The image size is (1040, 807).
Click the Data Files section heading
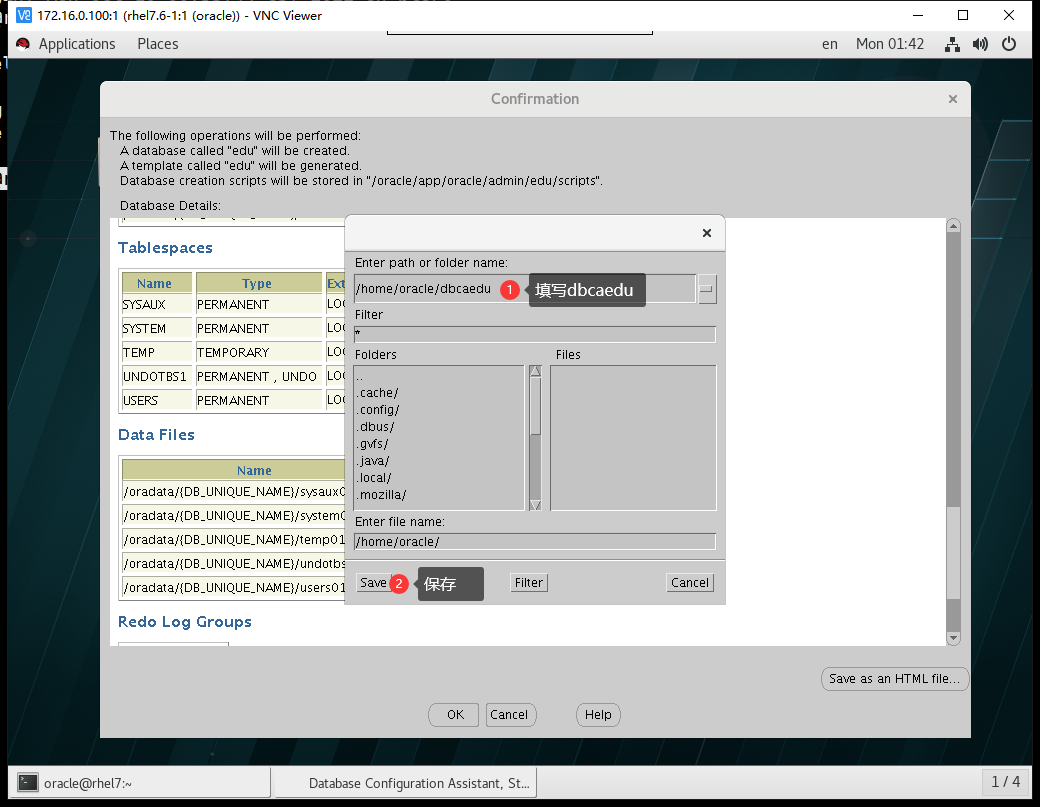[x=157, y=434]
